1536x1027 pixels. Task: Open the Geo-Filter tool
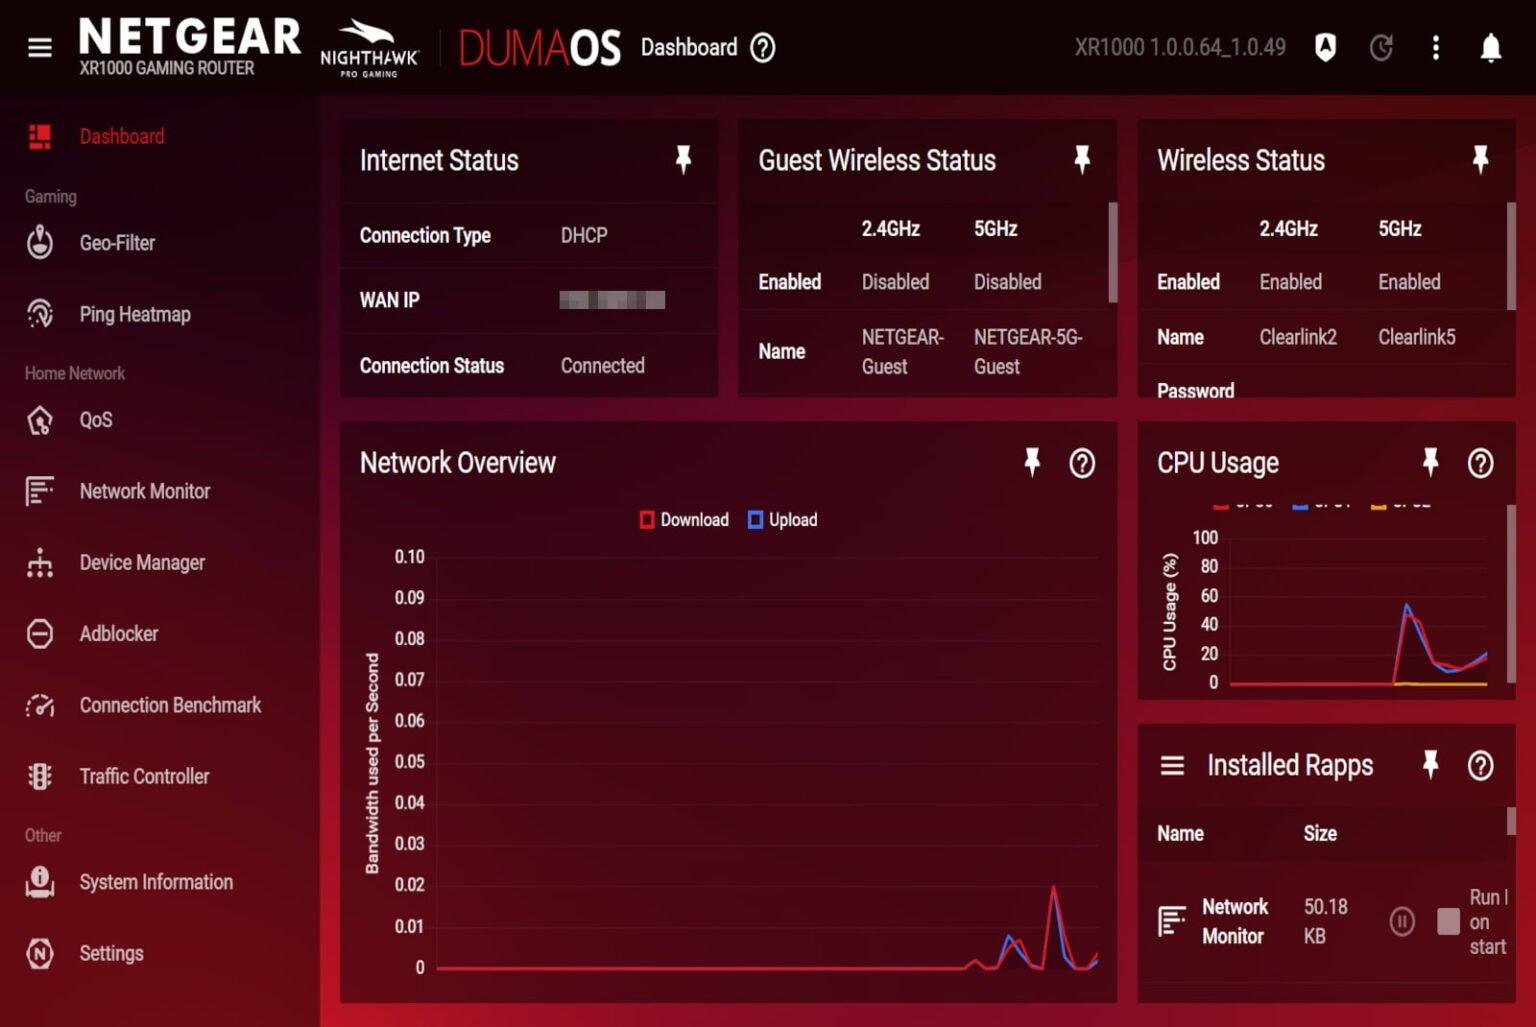(117, 242)
